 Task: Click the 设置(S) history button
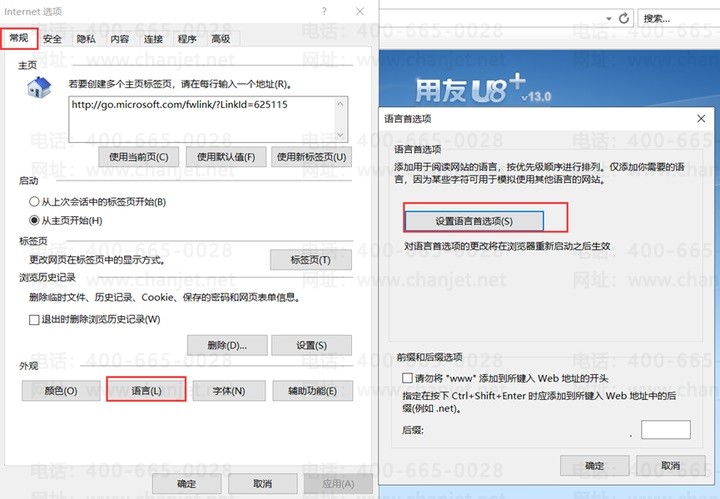coord(312,345)
